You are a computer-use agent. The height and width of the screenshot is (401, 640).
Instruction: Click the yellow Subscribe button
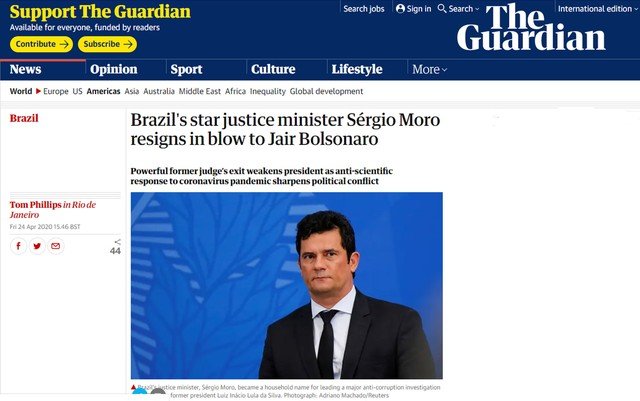click(107, 44)
